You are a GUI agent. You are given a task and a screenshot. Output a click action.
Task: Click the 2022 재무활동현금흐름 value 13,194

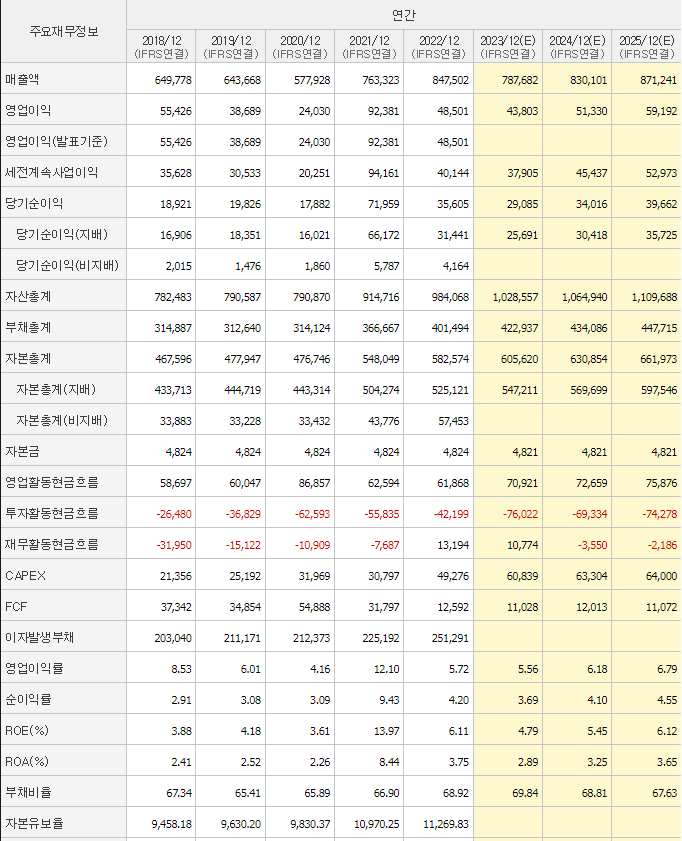453,545
